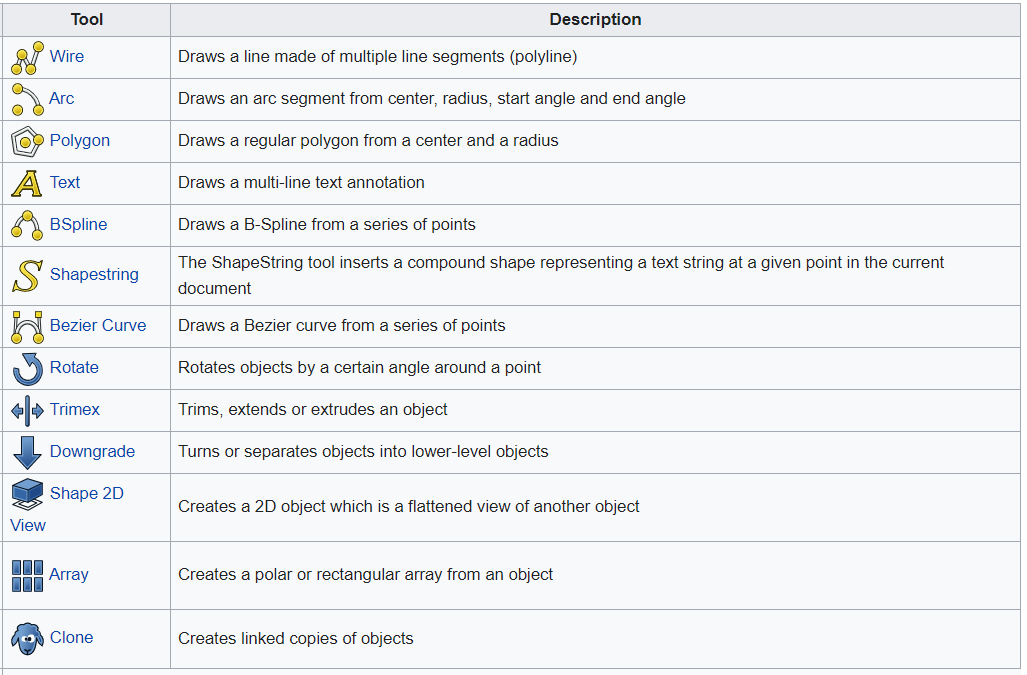Click the Arc tool icon
The image size is (1027, 675).
[27, 99]
